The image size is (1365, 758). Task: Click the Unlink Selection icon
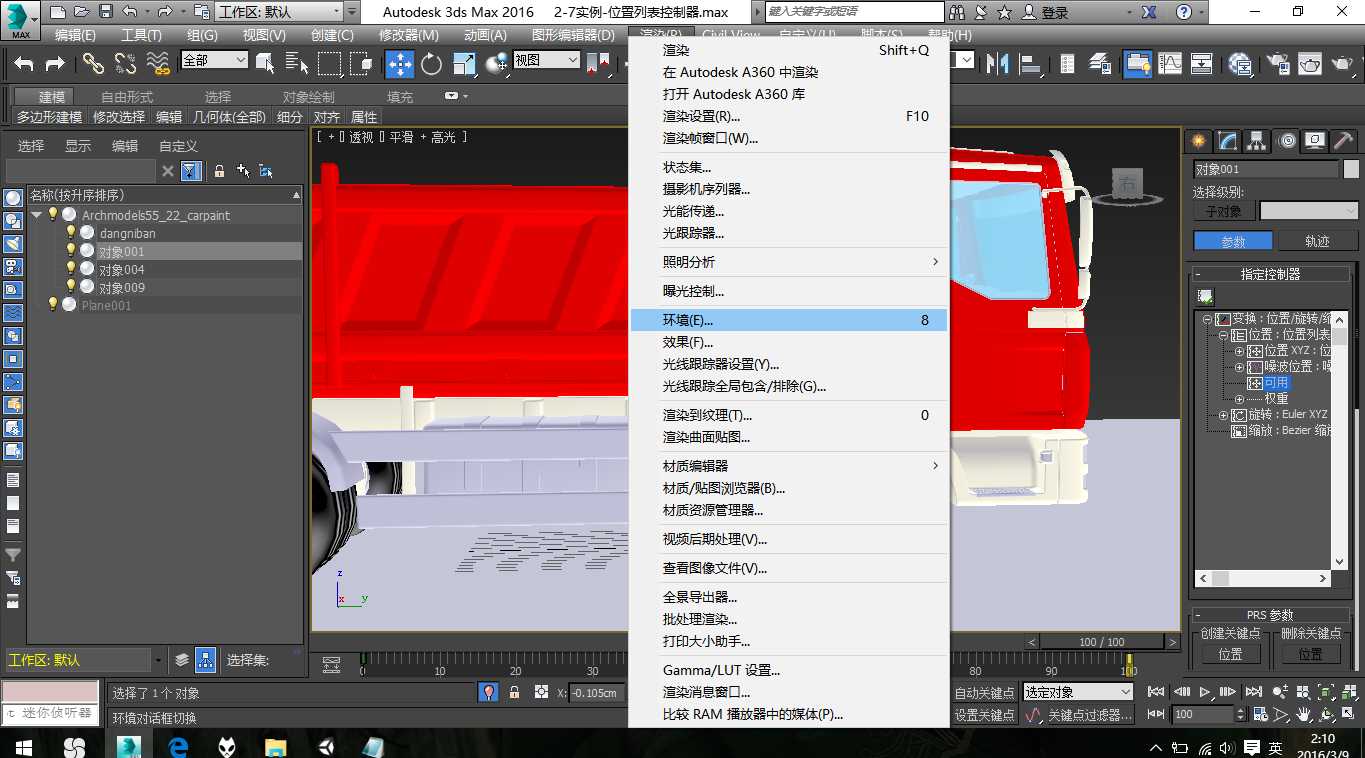125,64
